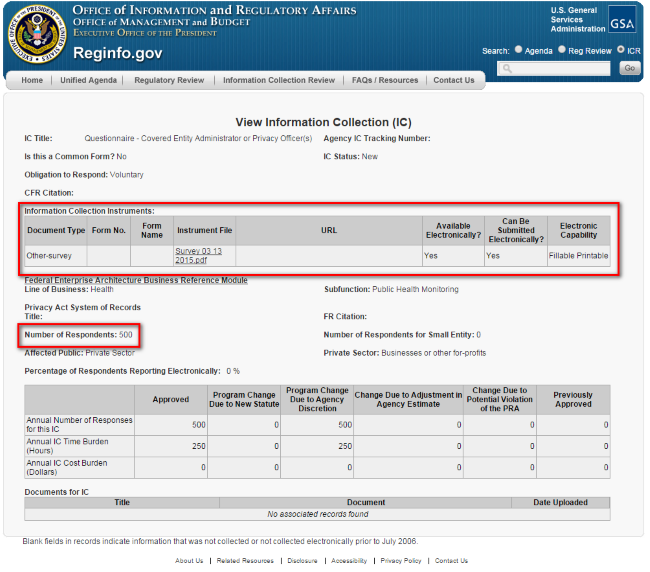Click the URL column header

(x=329, y=230)
